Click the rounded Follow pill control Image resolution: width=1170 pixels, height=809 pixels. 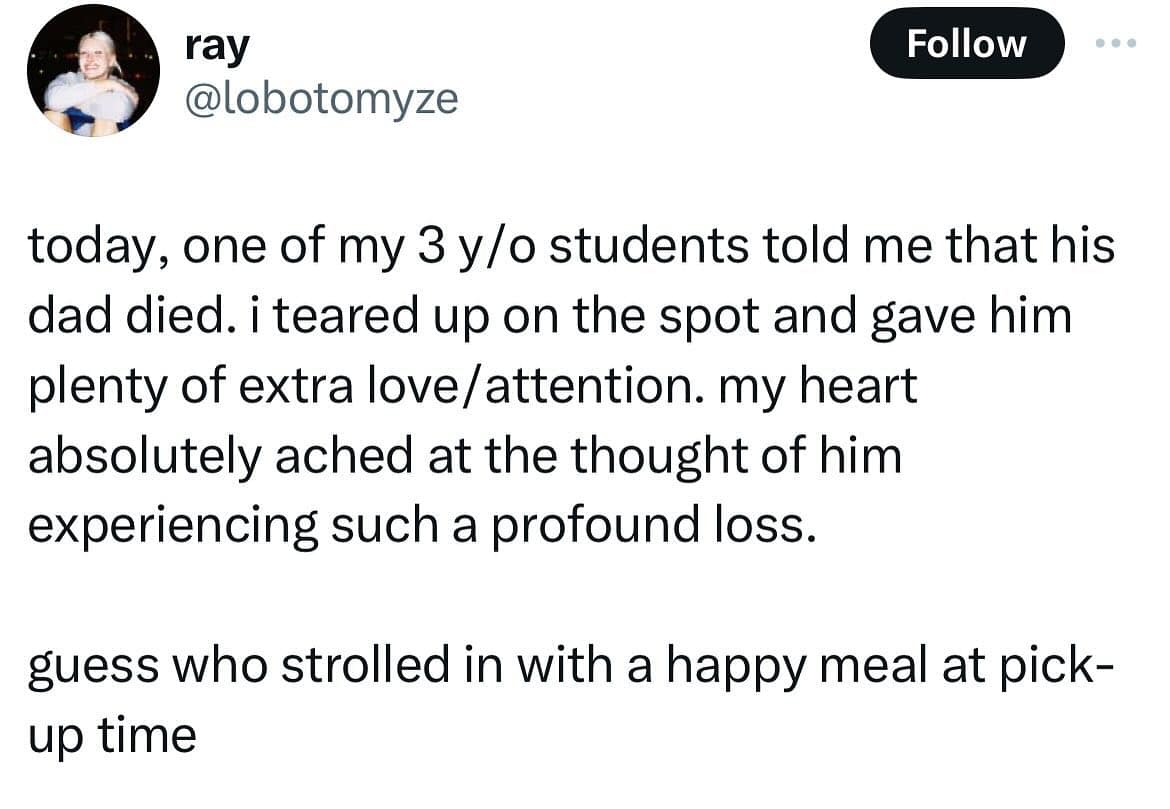pos(966,42)
